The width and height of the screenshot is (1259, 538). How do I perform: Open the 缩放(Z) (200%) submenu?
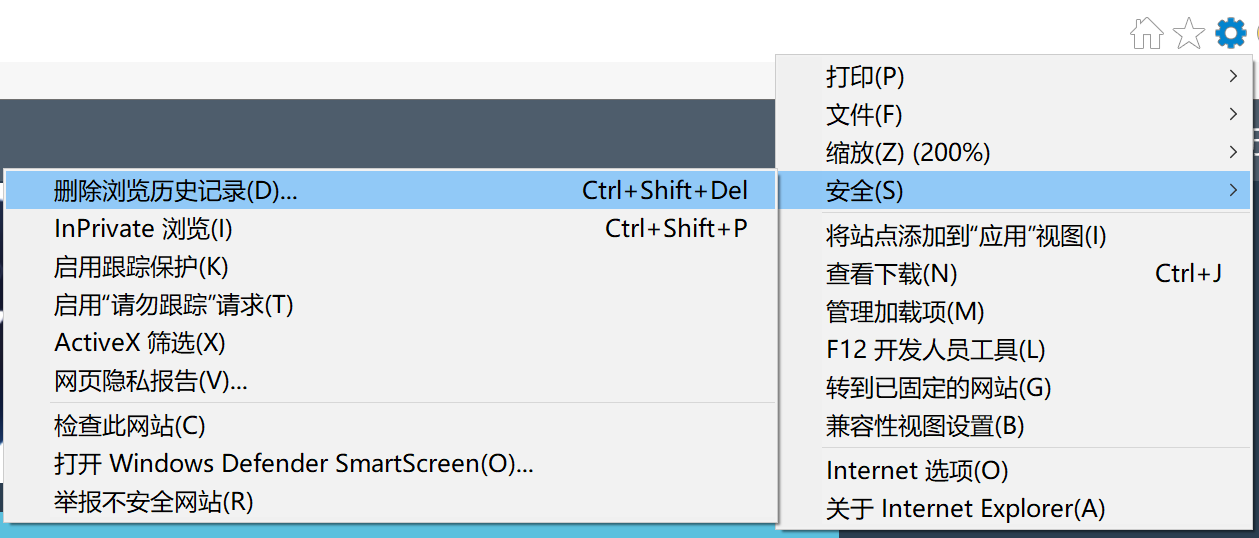tap(1014, 152)
